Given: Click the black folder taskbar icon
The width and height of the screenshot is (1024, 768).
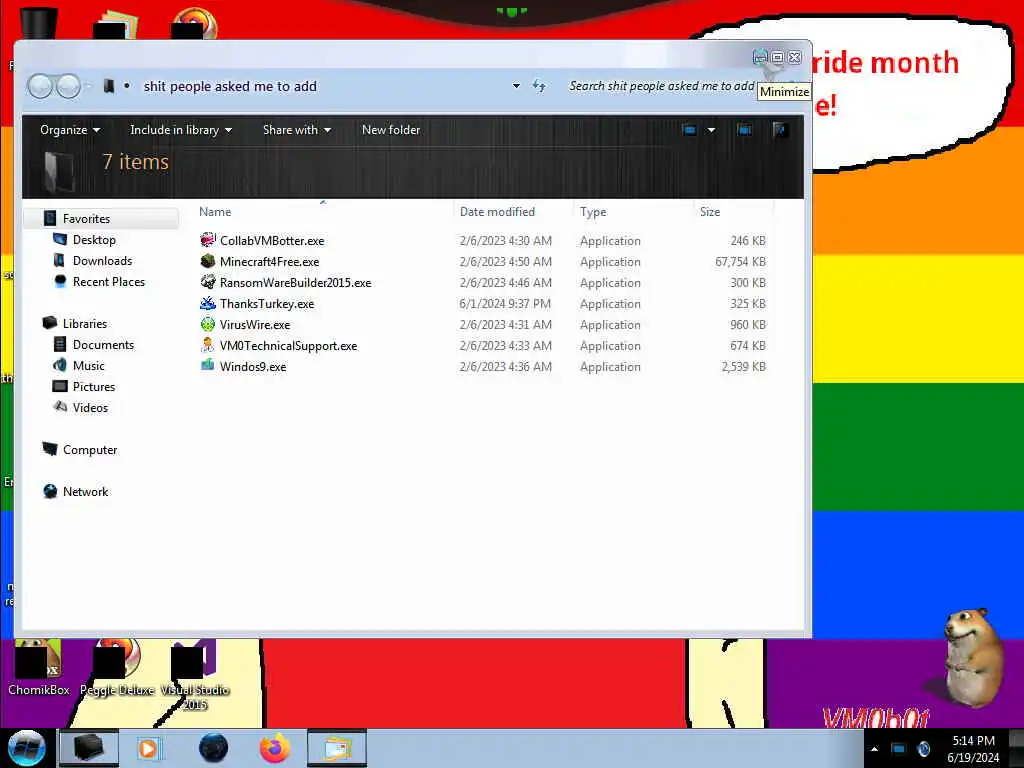Looking at the screenshot, I should 89,748.
